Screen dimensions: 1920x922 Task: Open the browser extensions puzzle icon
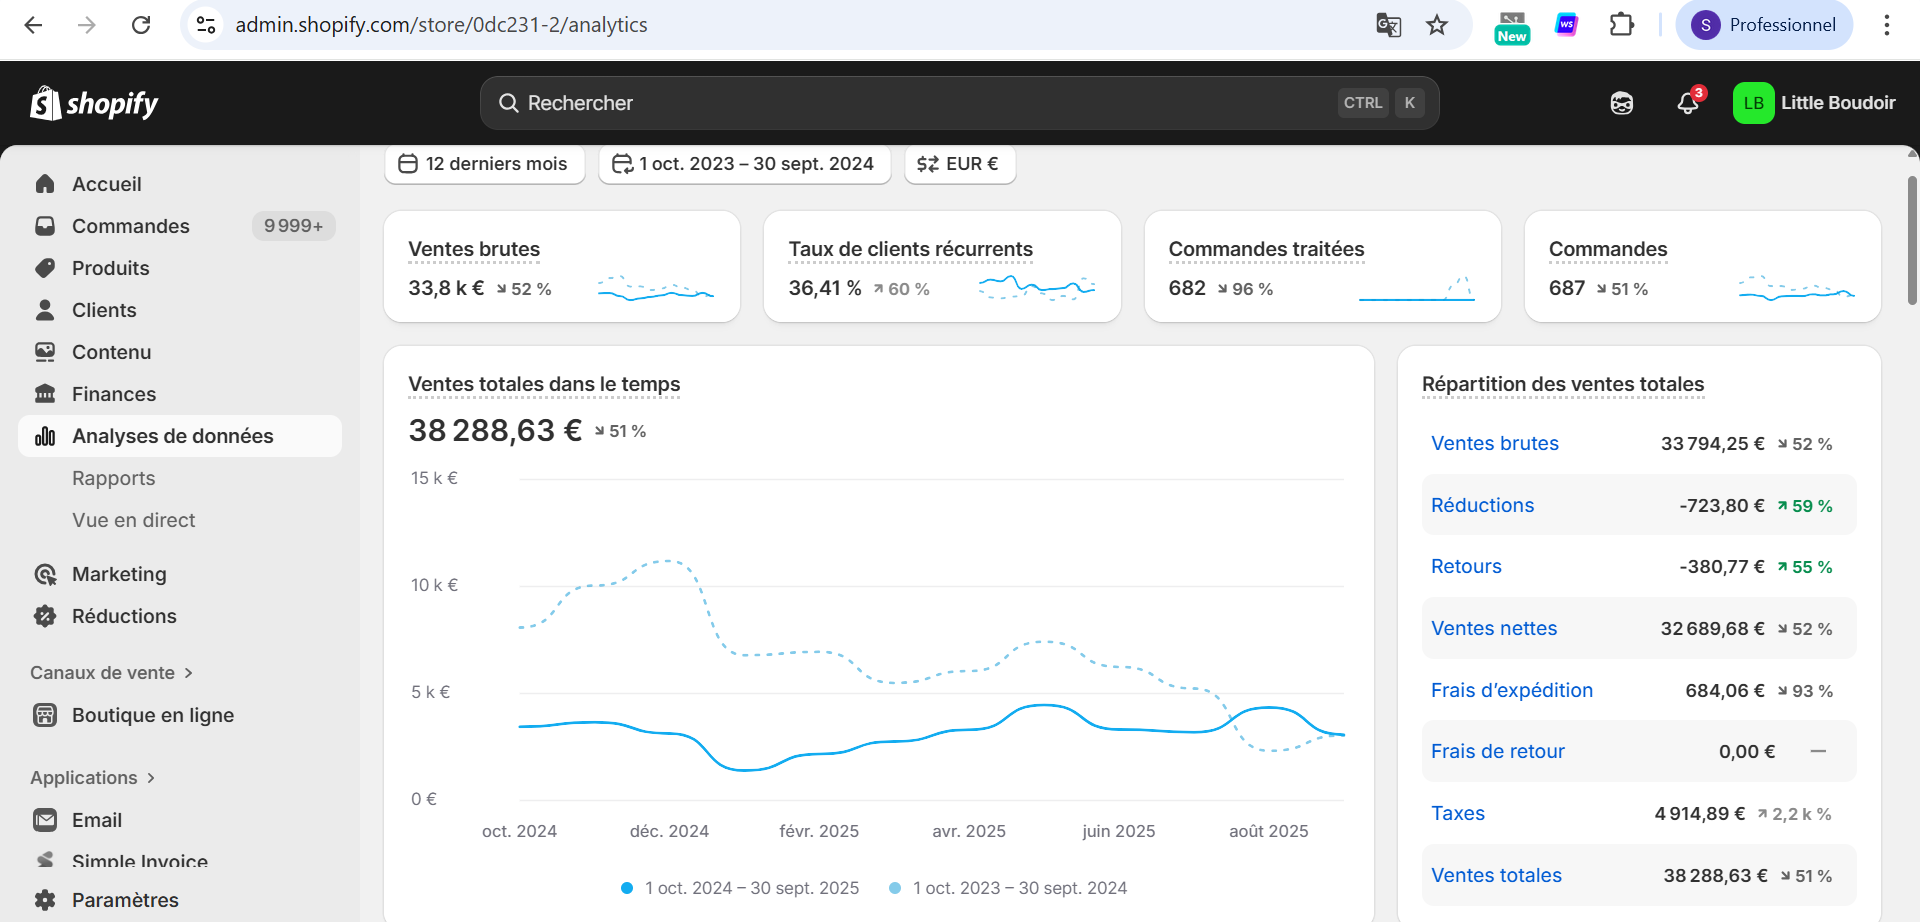click(x=1621, y=25)
